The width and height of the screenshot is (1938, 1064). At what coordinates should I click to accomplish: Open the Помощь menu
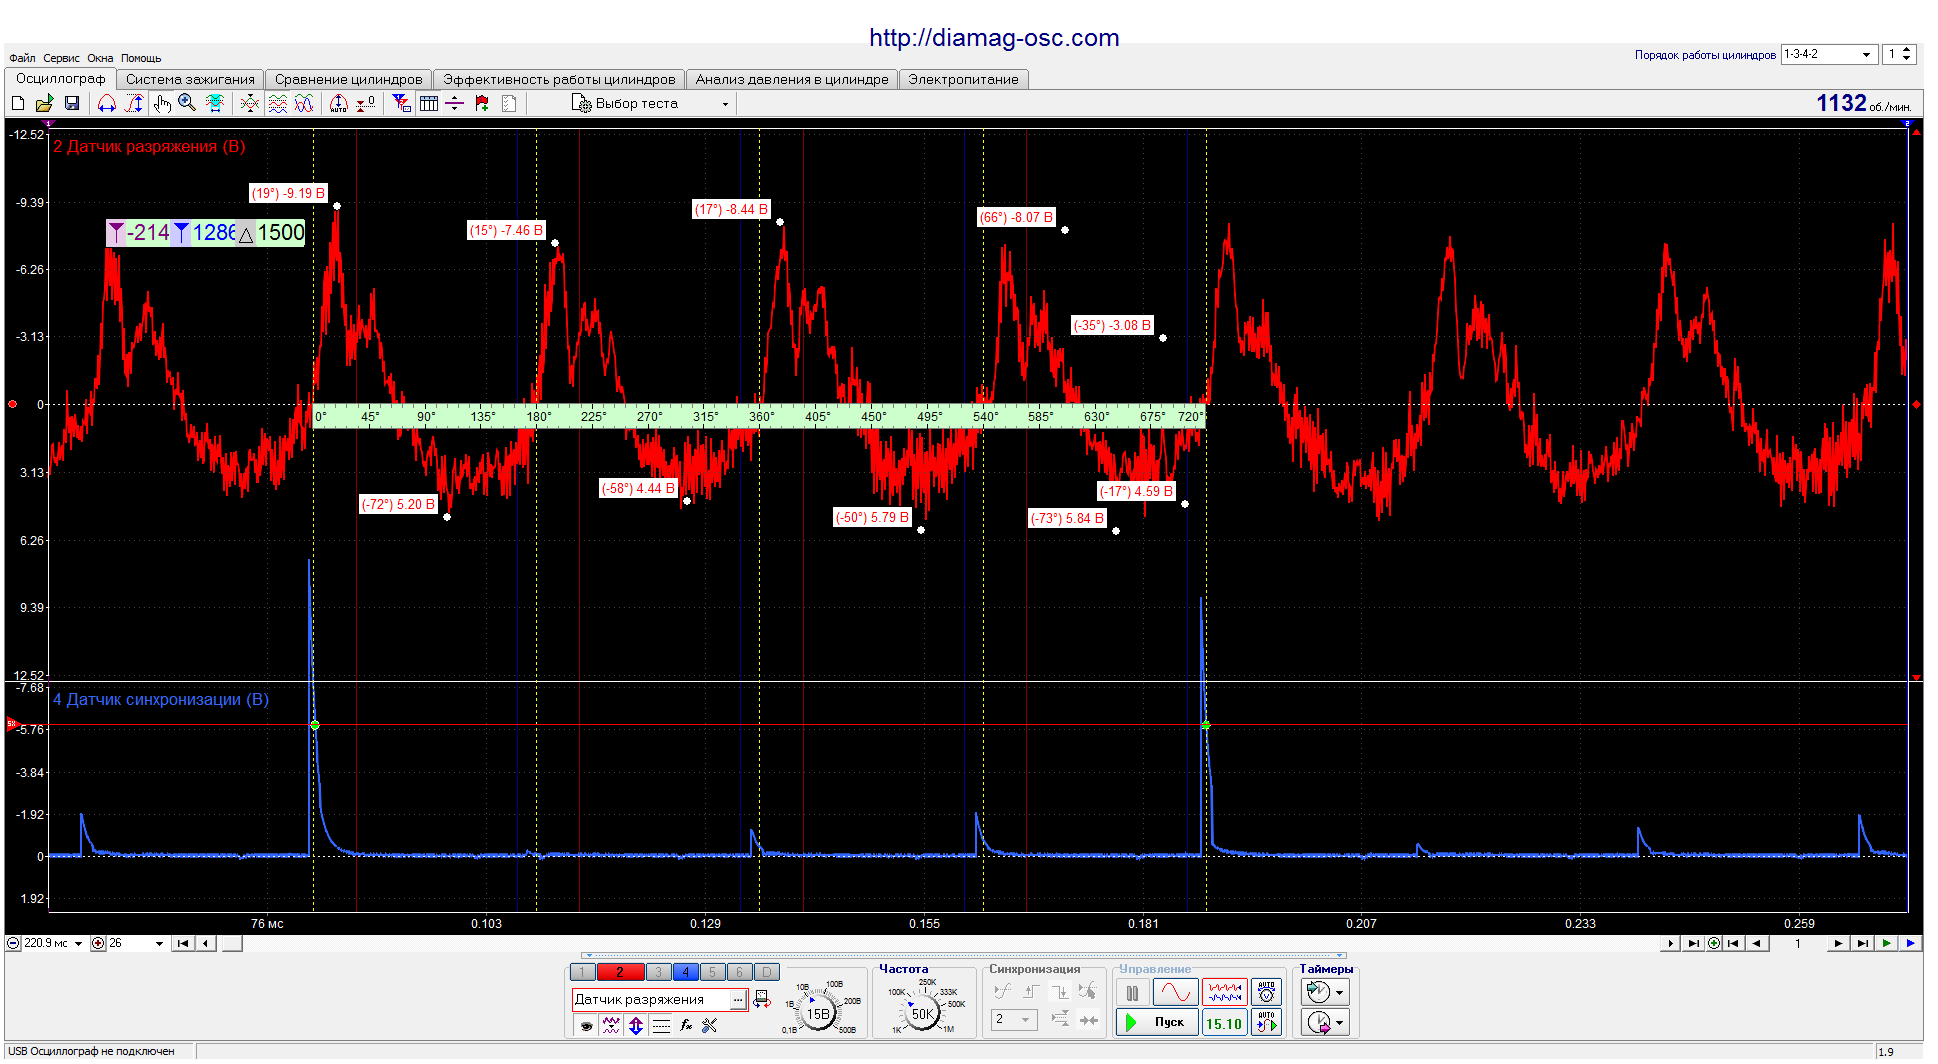click(x=141, y=58)
